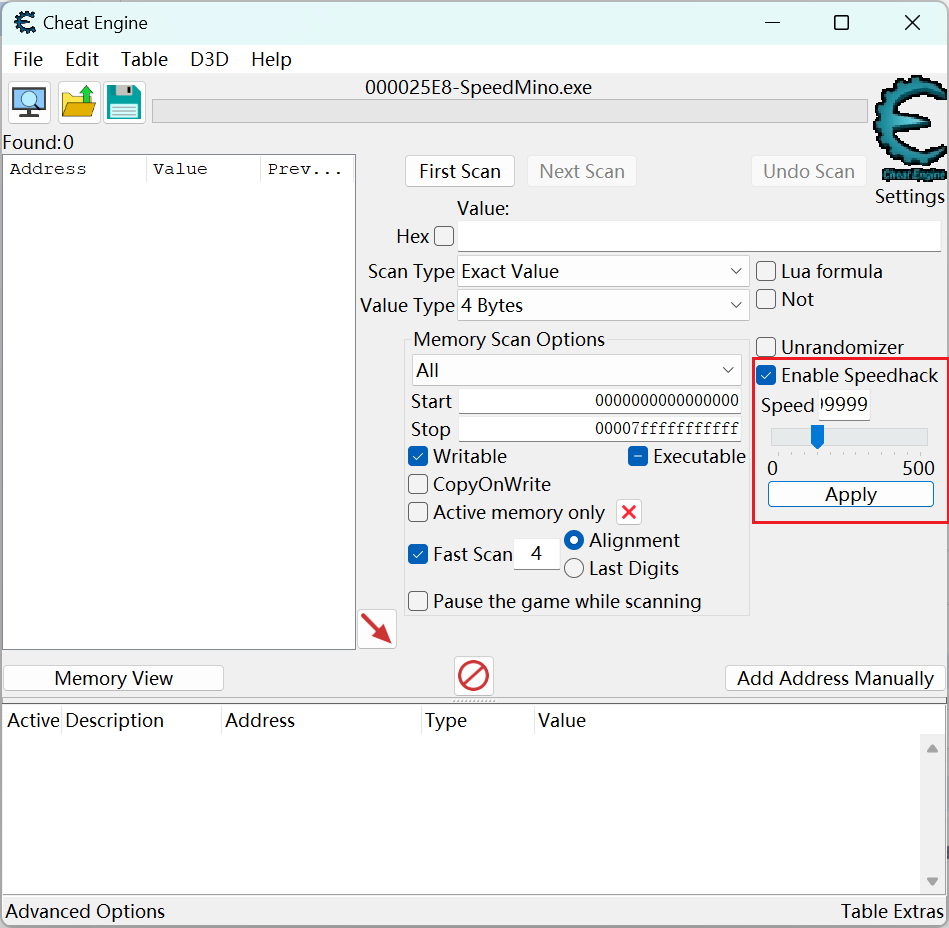Toggle the Executable checkbox
Screen dimensions: 949x928
click(x=638, y=456)
